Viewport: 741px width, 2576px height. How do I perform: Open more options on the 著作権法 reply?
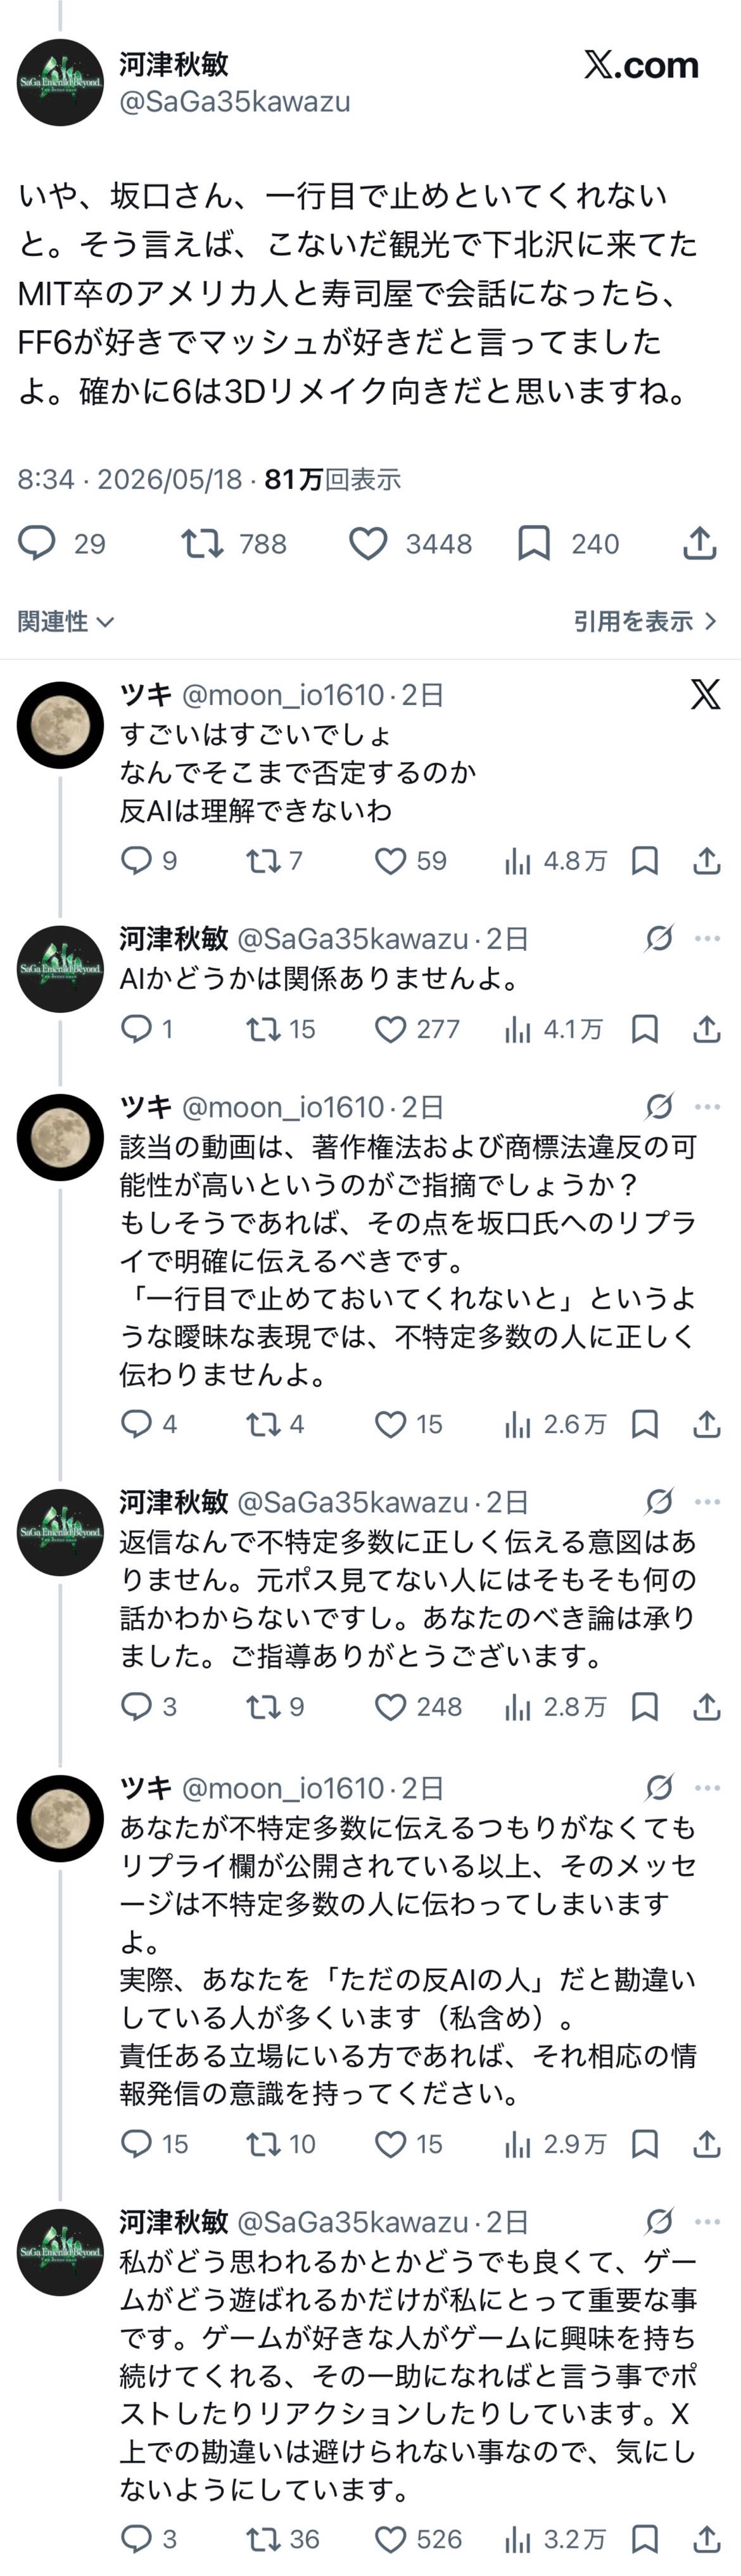click(x=707, y=1107)
